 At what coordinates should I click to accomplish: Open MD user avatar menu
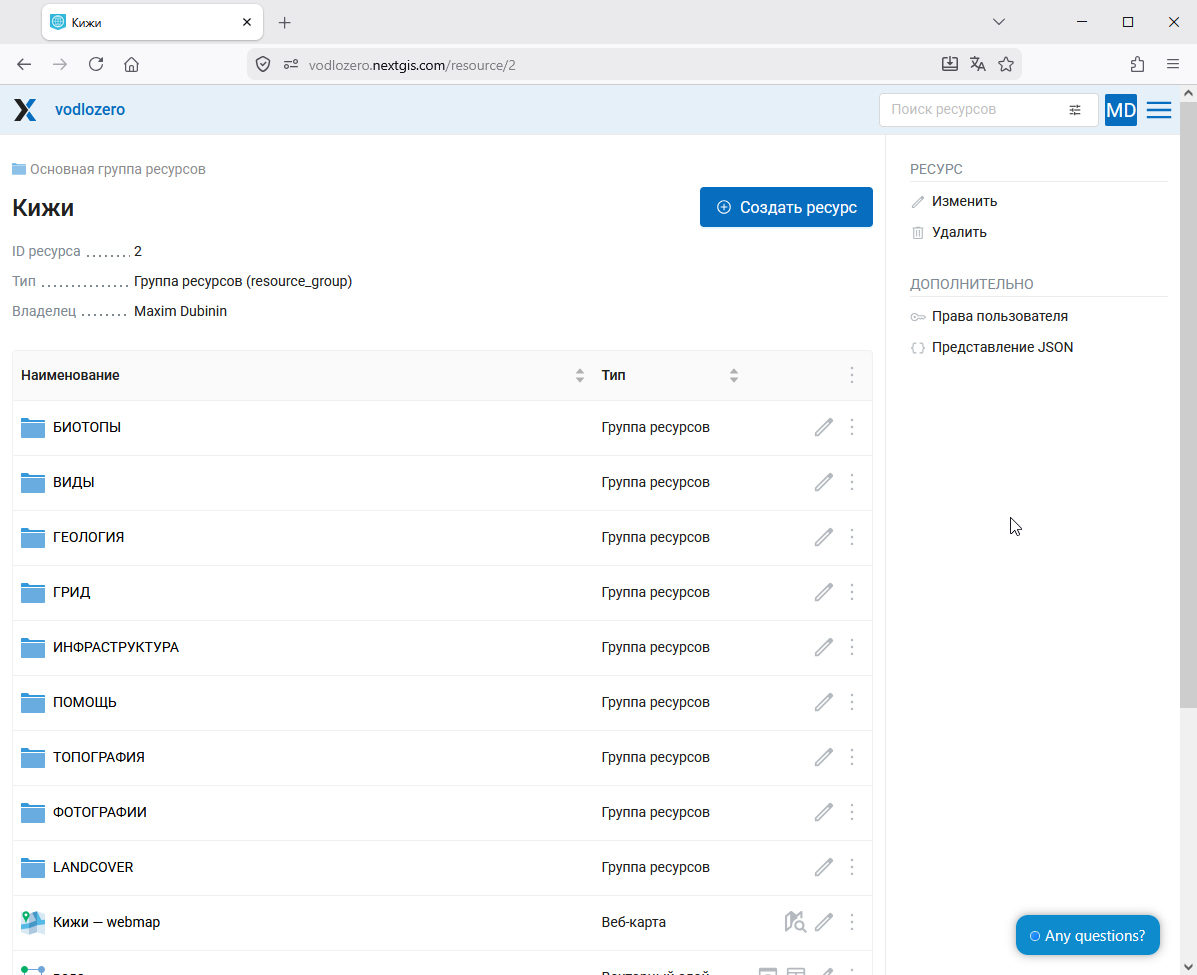click(x=1121, y=110)
